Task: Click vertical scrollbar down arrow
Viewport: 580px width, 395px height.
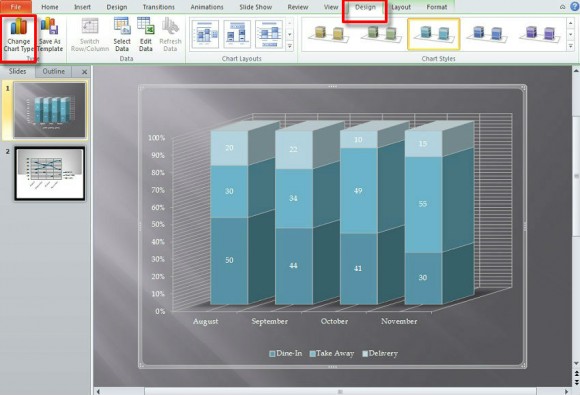Action: click(x=576, y=364)
